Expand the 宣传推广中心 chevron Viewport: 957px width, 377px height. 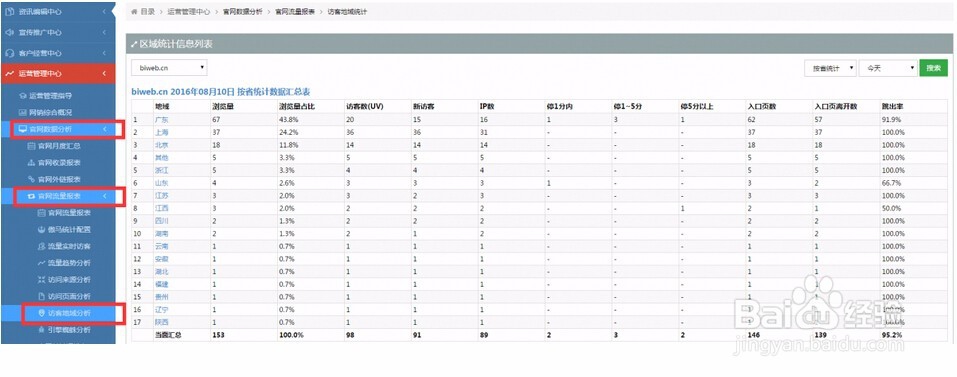coord(104,32)
